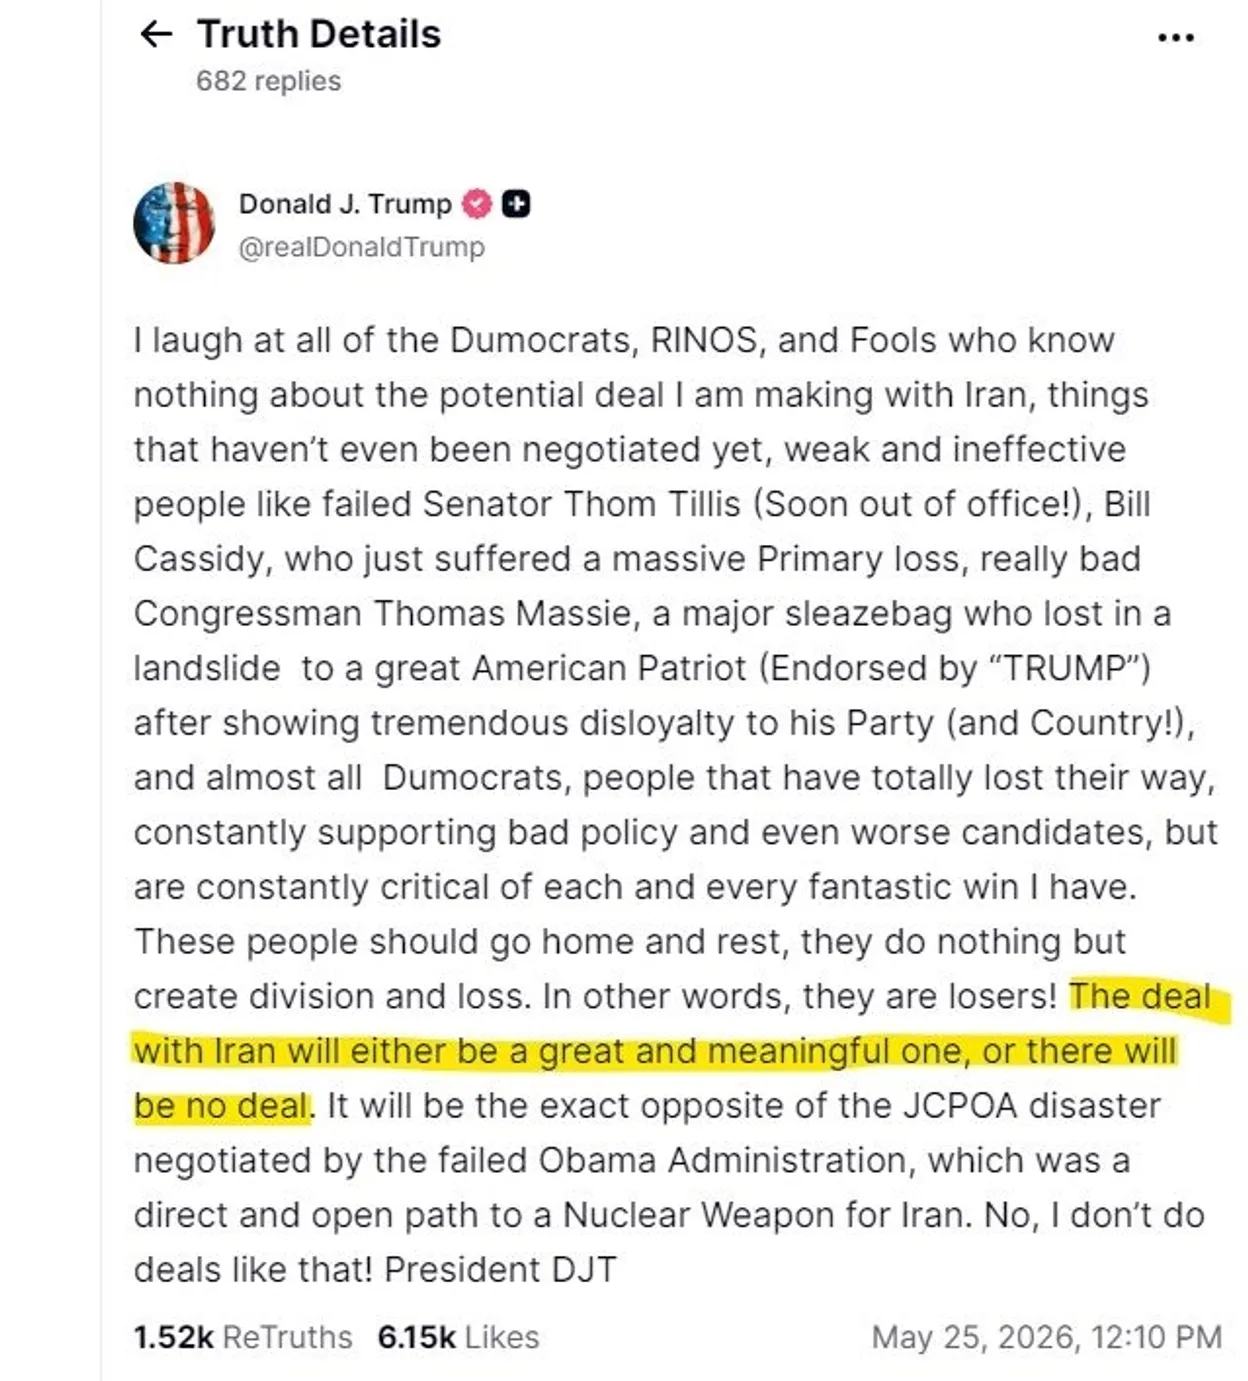Click the May 25, 2026 timestamp
Screen dimensions: 1248x1381
1046,1337
